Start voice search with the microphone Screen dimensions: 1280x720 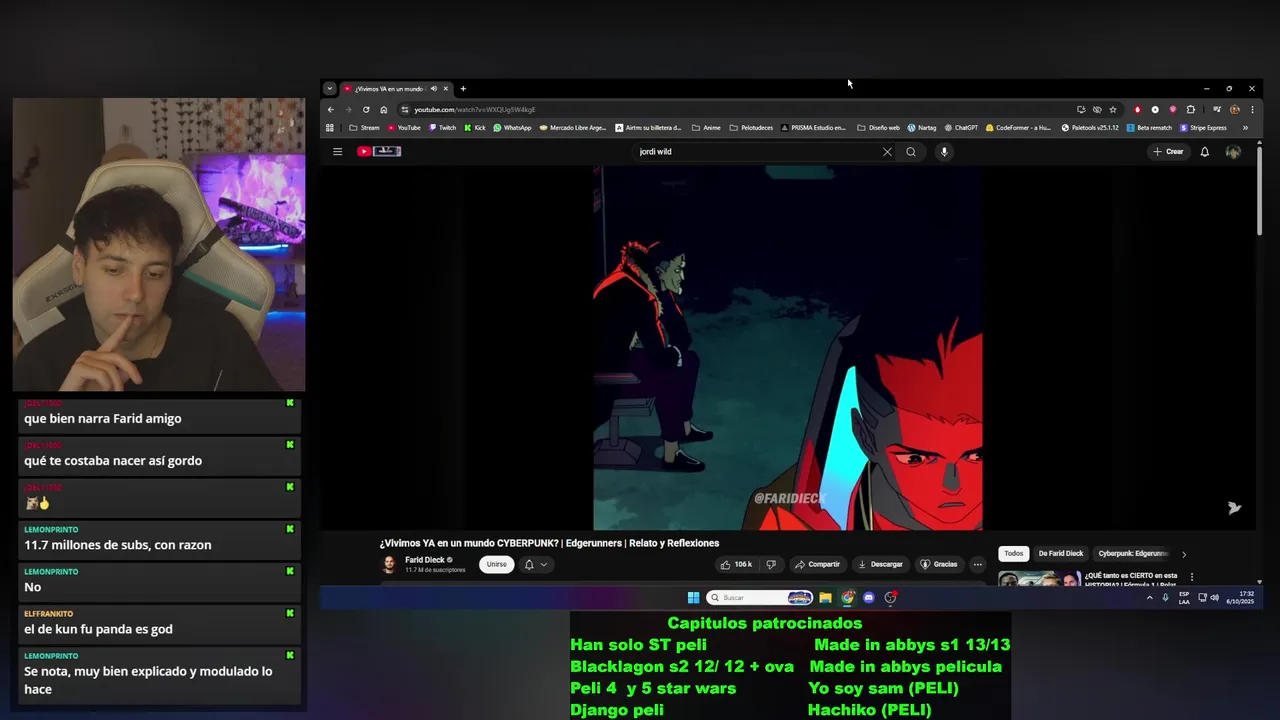944,152
